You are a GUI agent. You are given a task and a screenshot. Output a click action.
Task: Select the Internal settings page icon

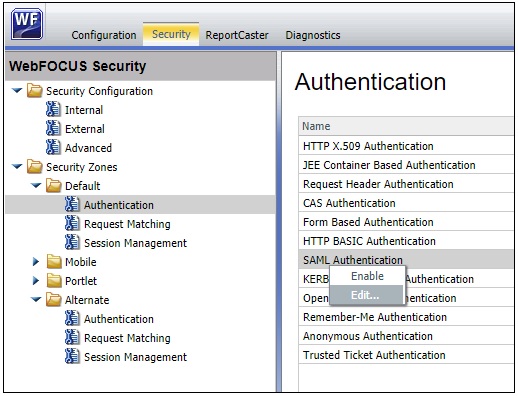pyautogui.click(x=53, y=109)
